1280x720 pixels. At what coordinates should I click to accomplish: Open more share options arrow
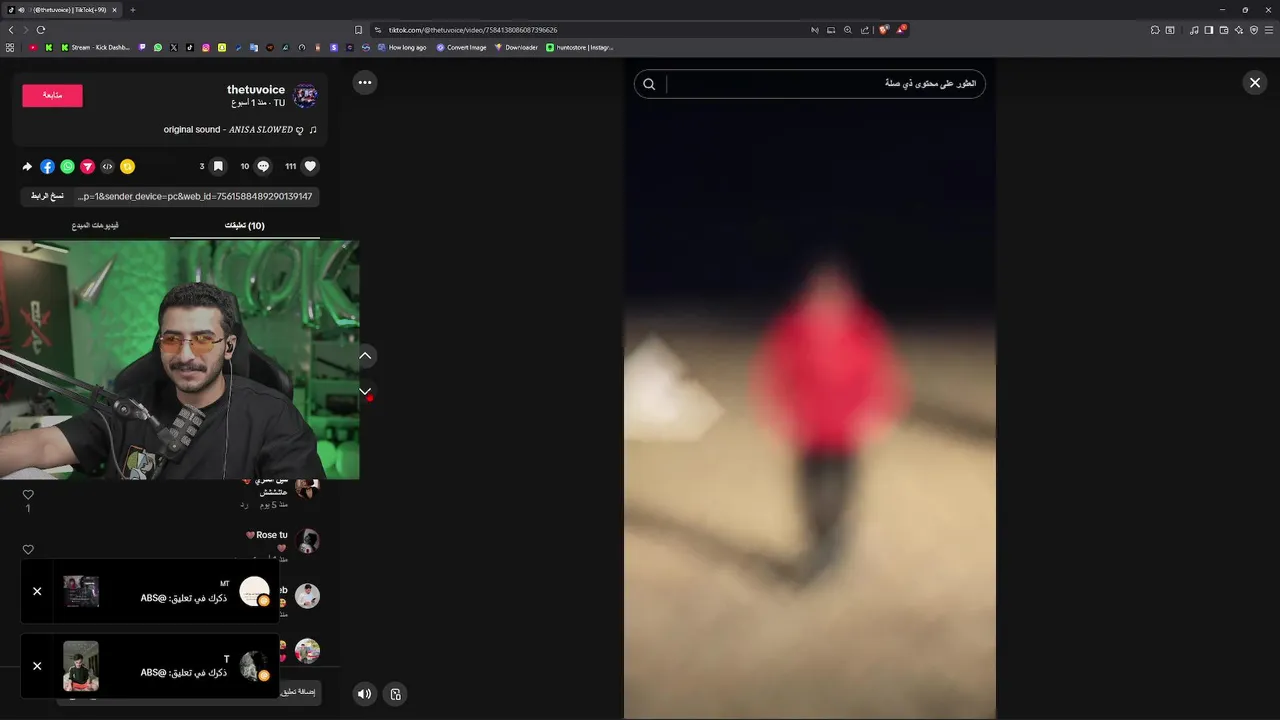[28, 167]
